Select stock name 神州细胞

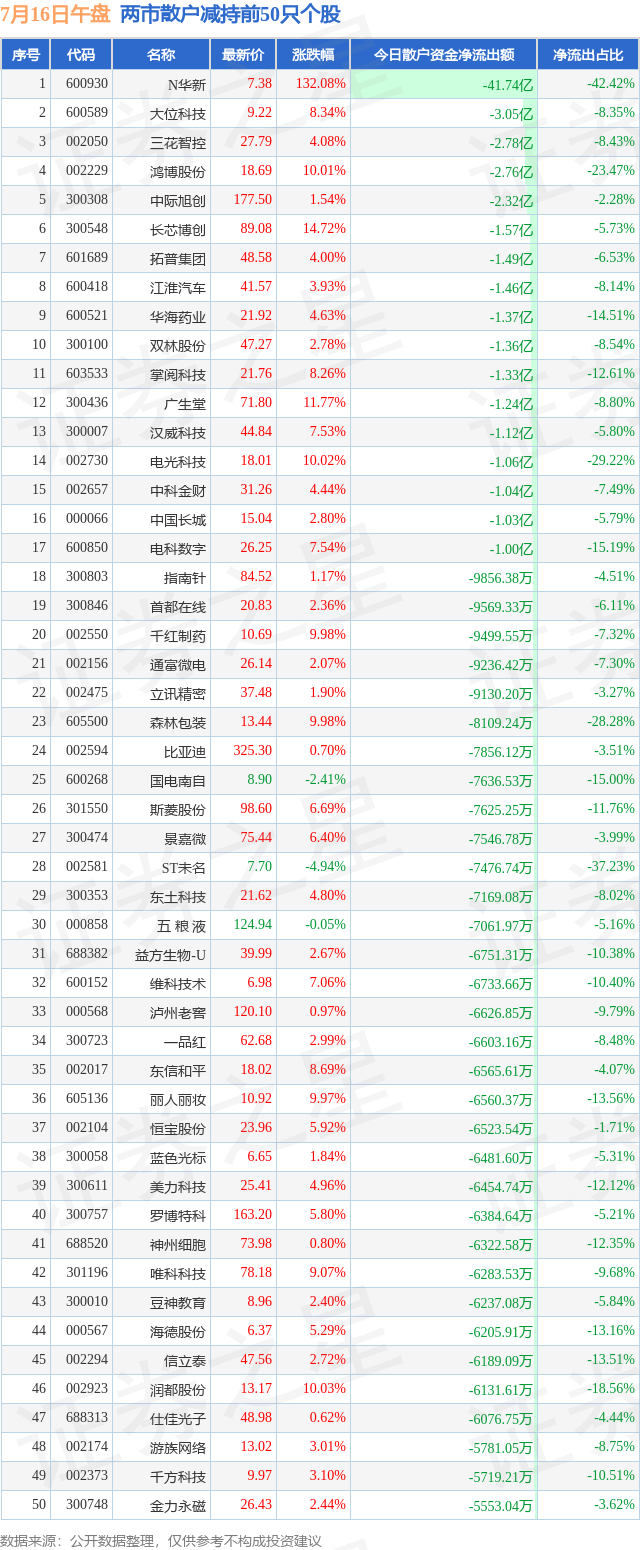178,1244
